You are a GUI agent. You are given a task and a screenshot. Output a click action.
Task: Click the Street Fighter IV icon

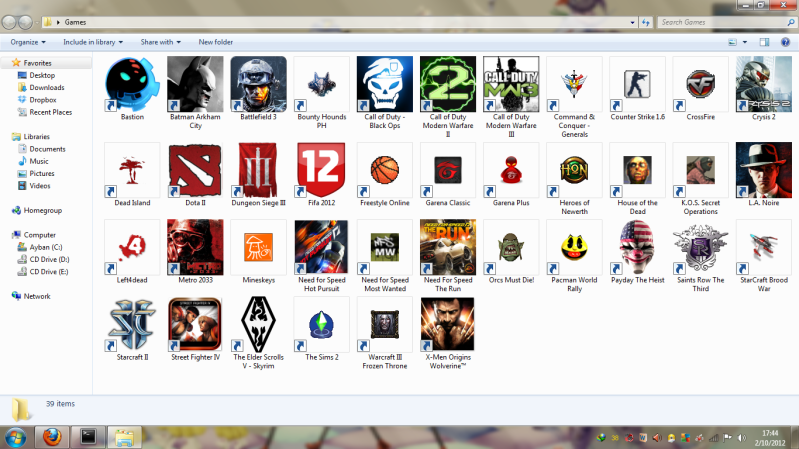195,325
